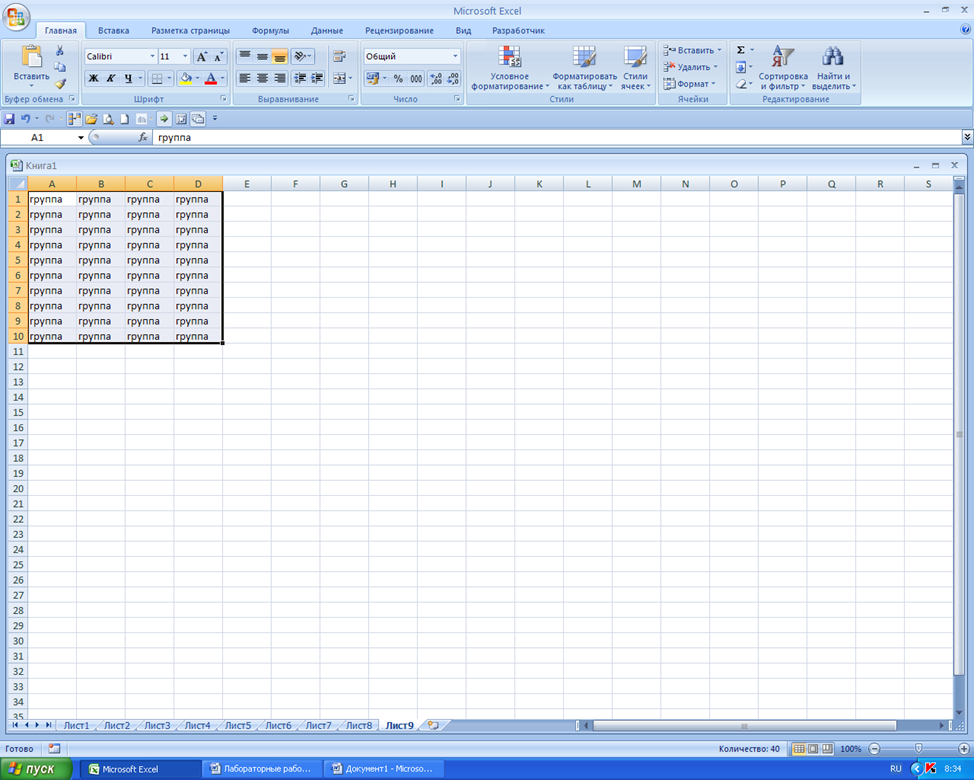Click the New blank document icon
Viewport: 974px width, 780px height.
click(124, 119)
